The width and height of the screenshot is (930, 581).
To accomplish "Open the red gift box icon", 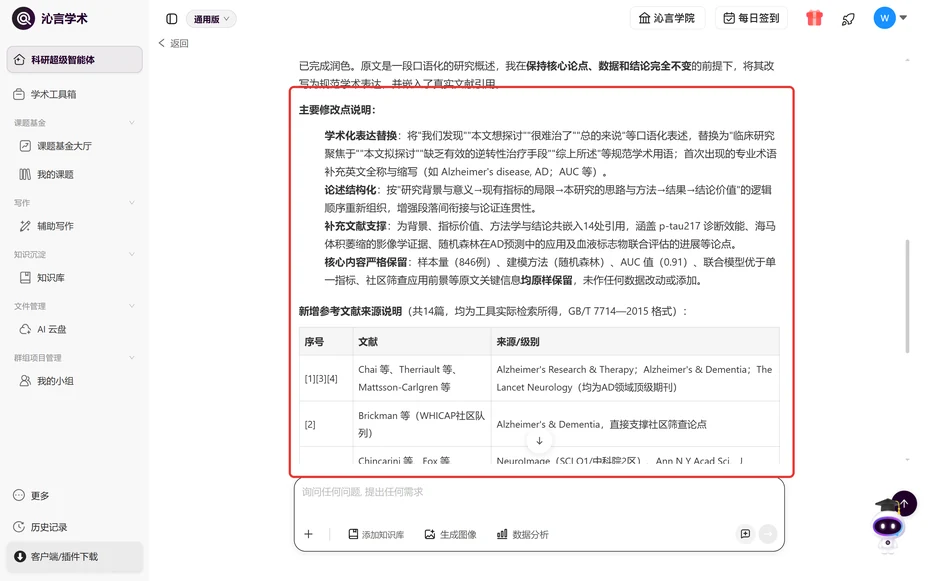I will point(814,18).
